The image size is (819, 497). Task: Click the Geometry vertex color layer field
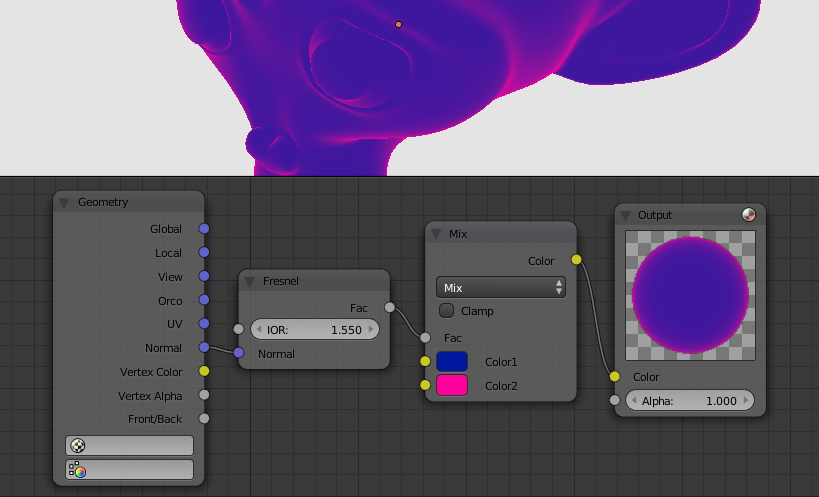tap(130, 469)
